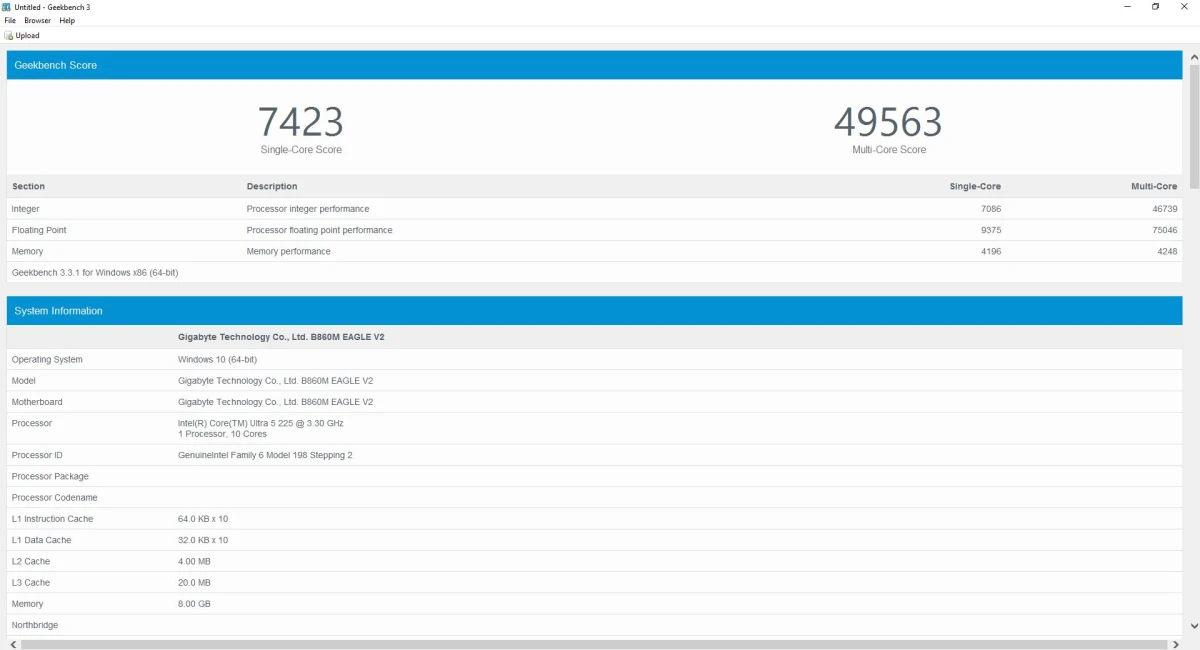Click L2 Cache value 4.00 MB

click(194, 562)
